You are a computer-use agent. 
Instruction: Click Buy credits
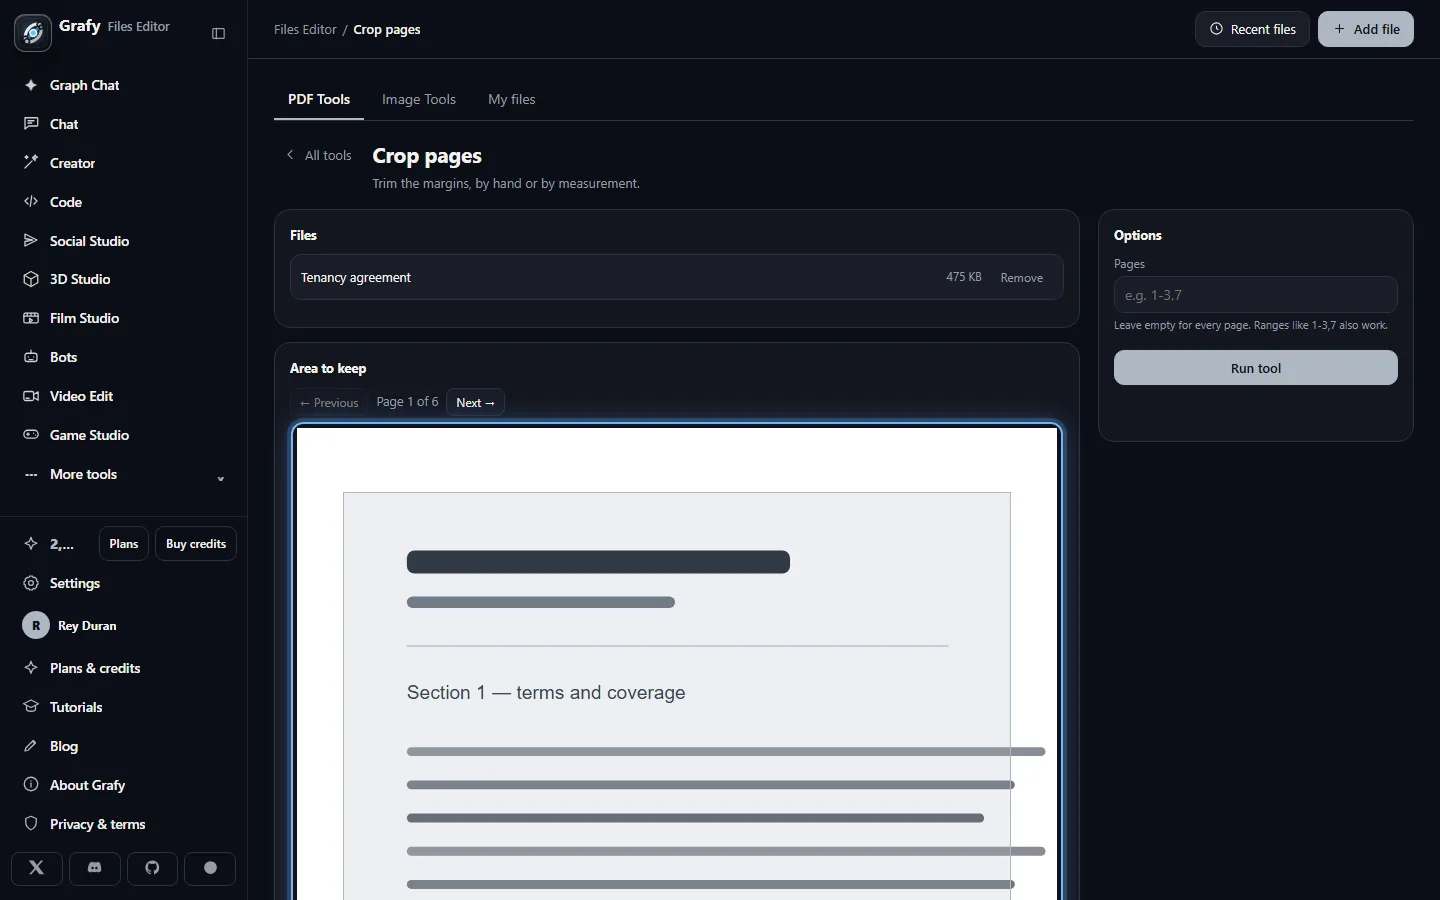196,544
